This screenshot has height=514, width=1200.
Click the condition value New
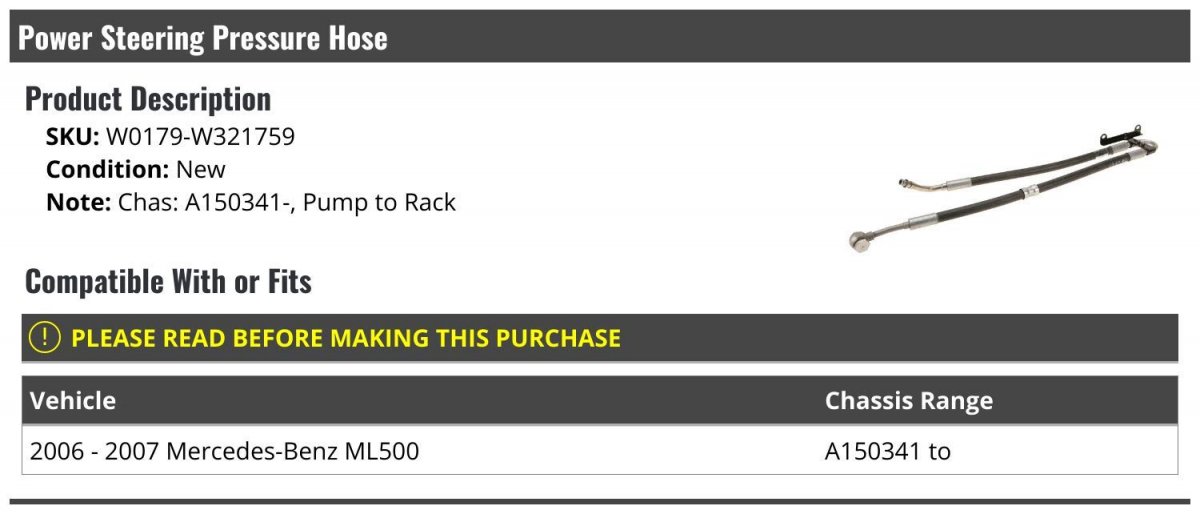click(201, 170)
